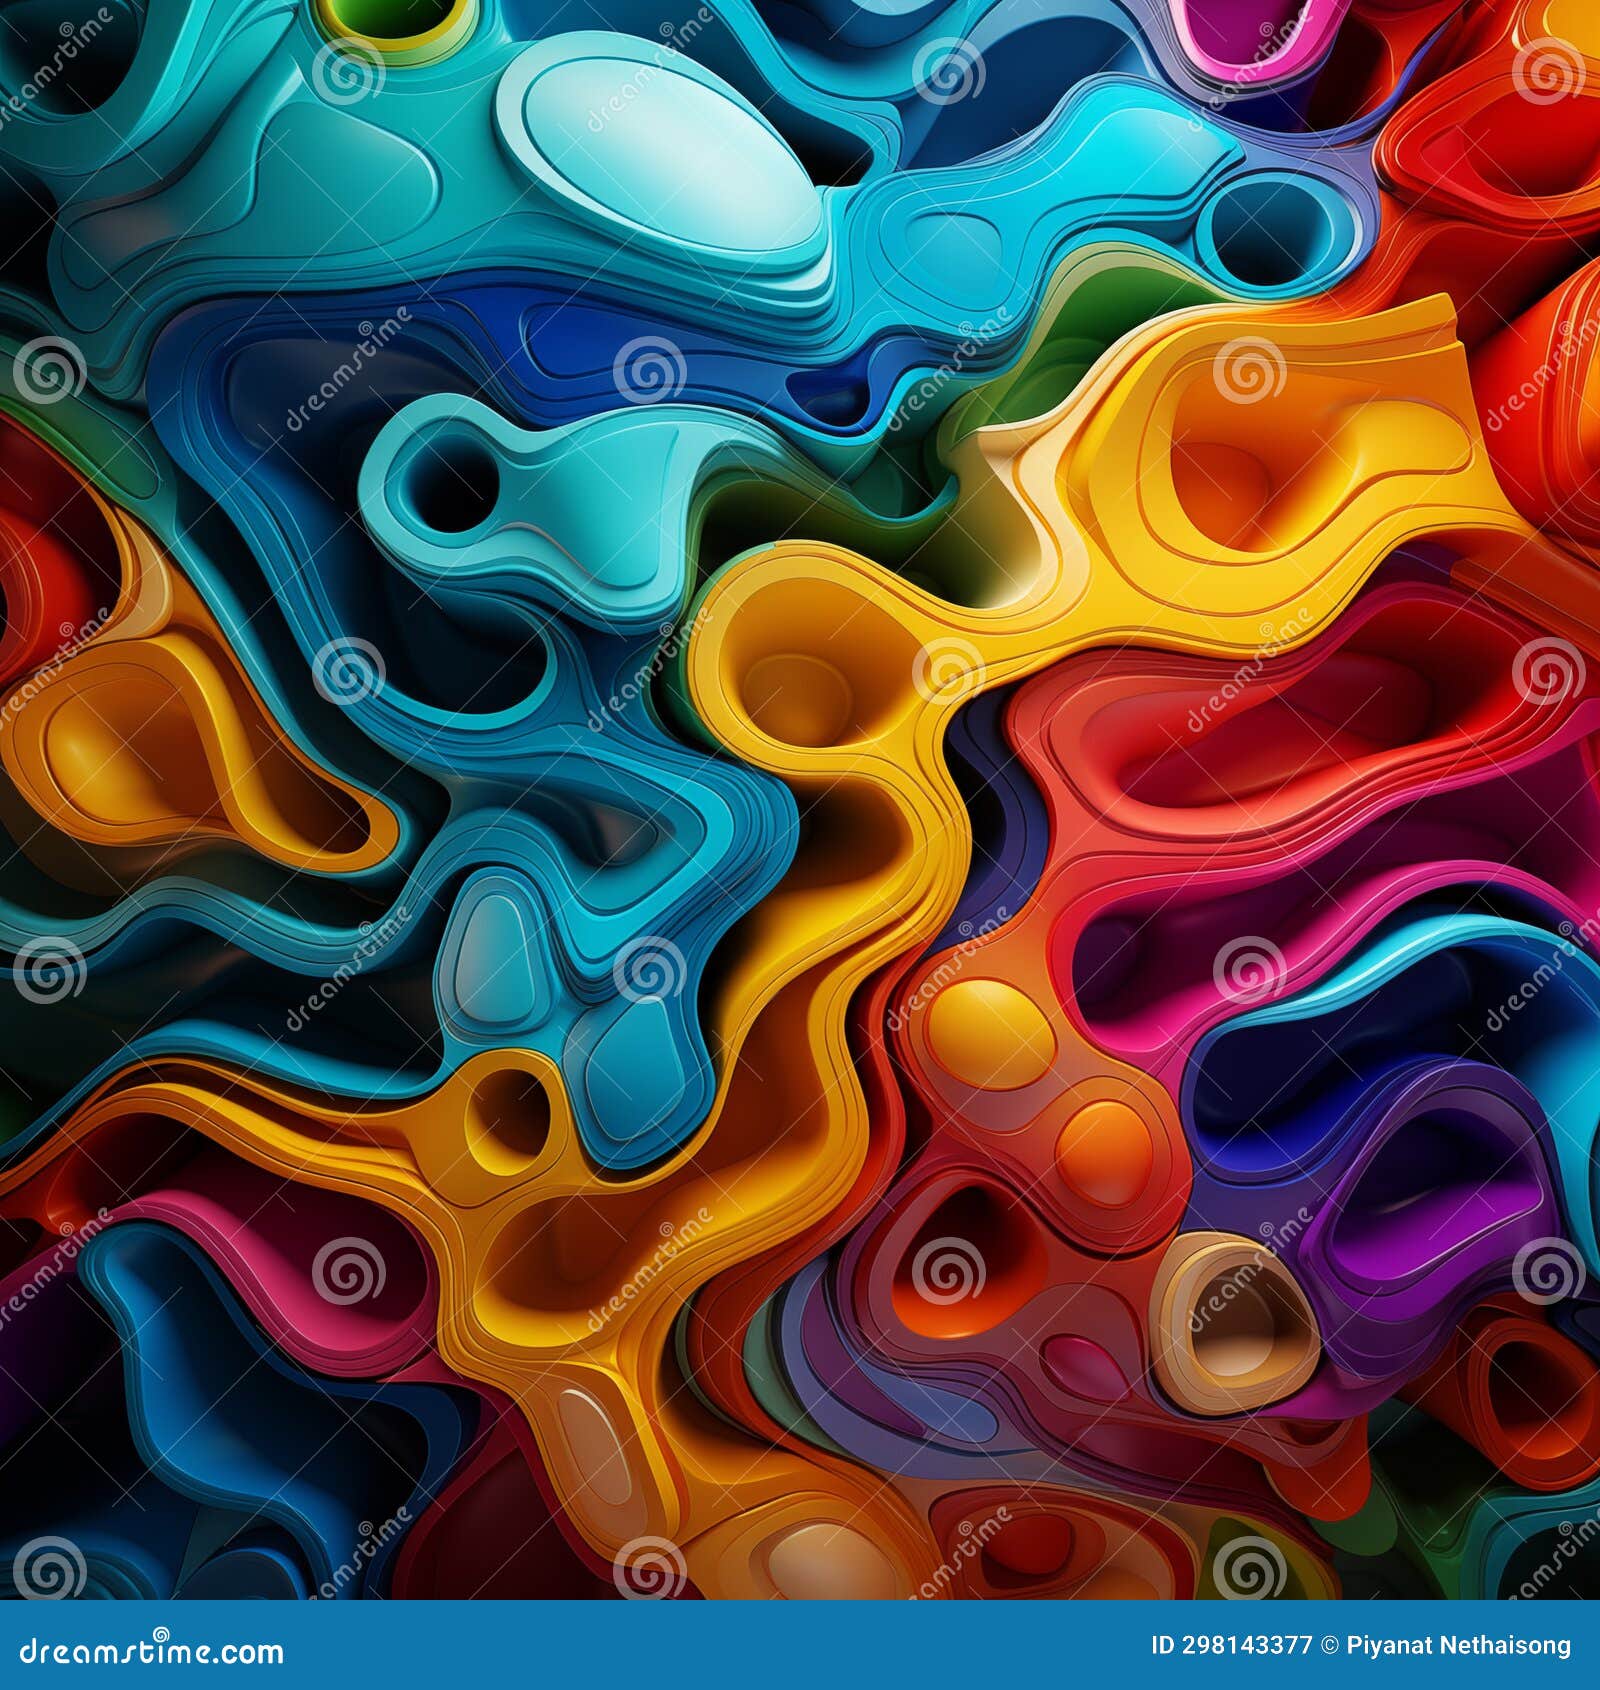Select the blue watermark footer bar
1600x1690 pixels.
800,1646
